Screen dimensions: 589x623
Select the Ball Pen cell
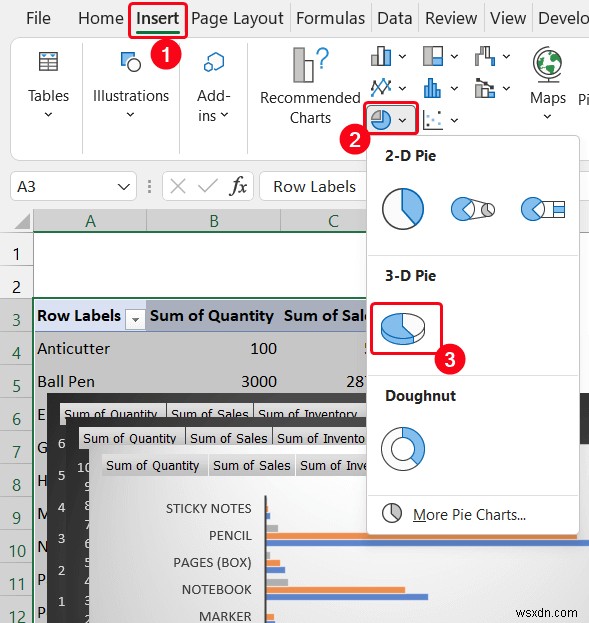(x=90, y=381)
